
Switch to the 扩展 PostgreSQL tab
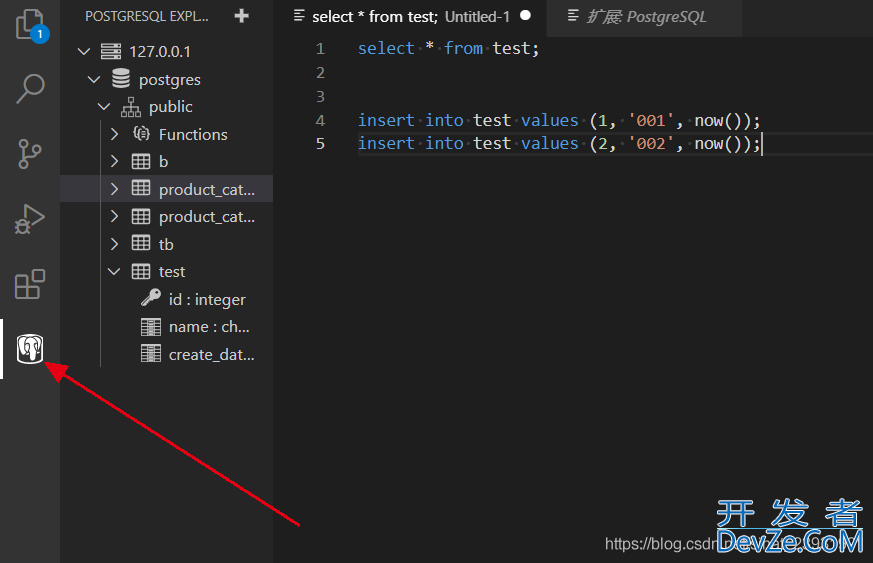pyautogui.click(x=645, y=17)
